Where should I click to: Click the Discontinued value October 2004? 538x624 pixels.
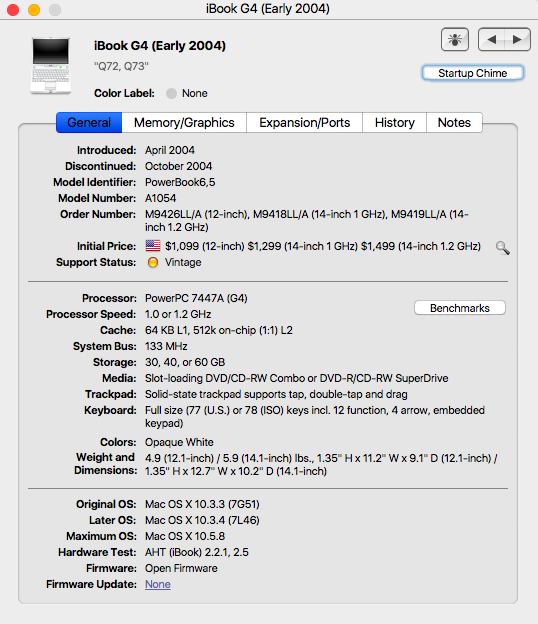[178, 166]
